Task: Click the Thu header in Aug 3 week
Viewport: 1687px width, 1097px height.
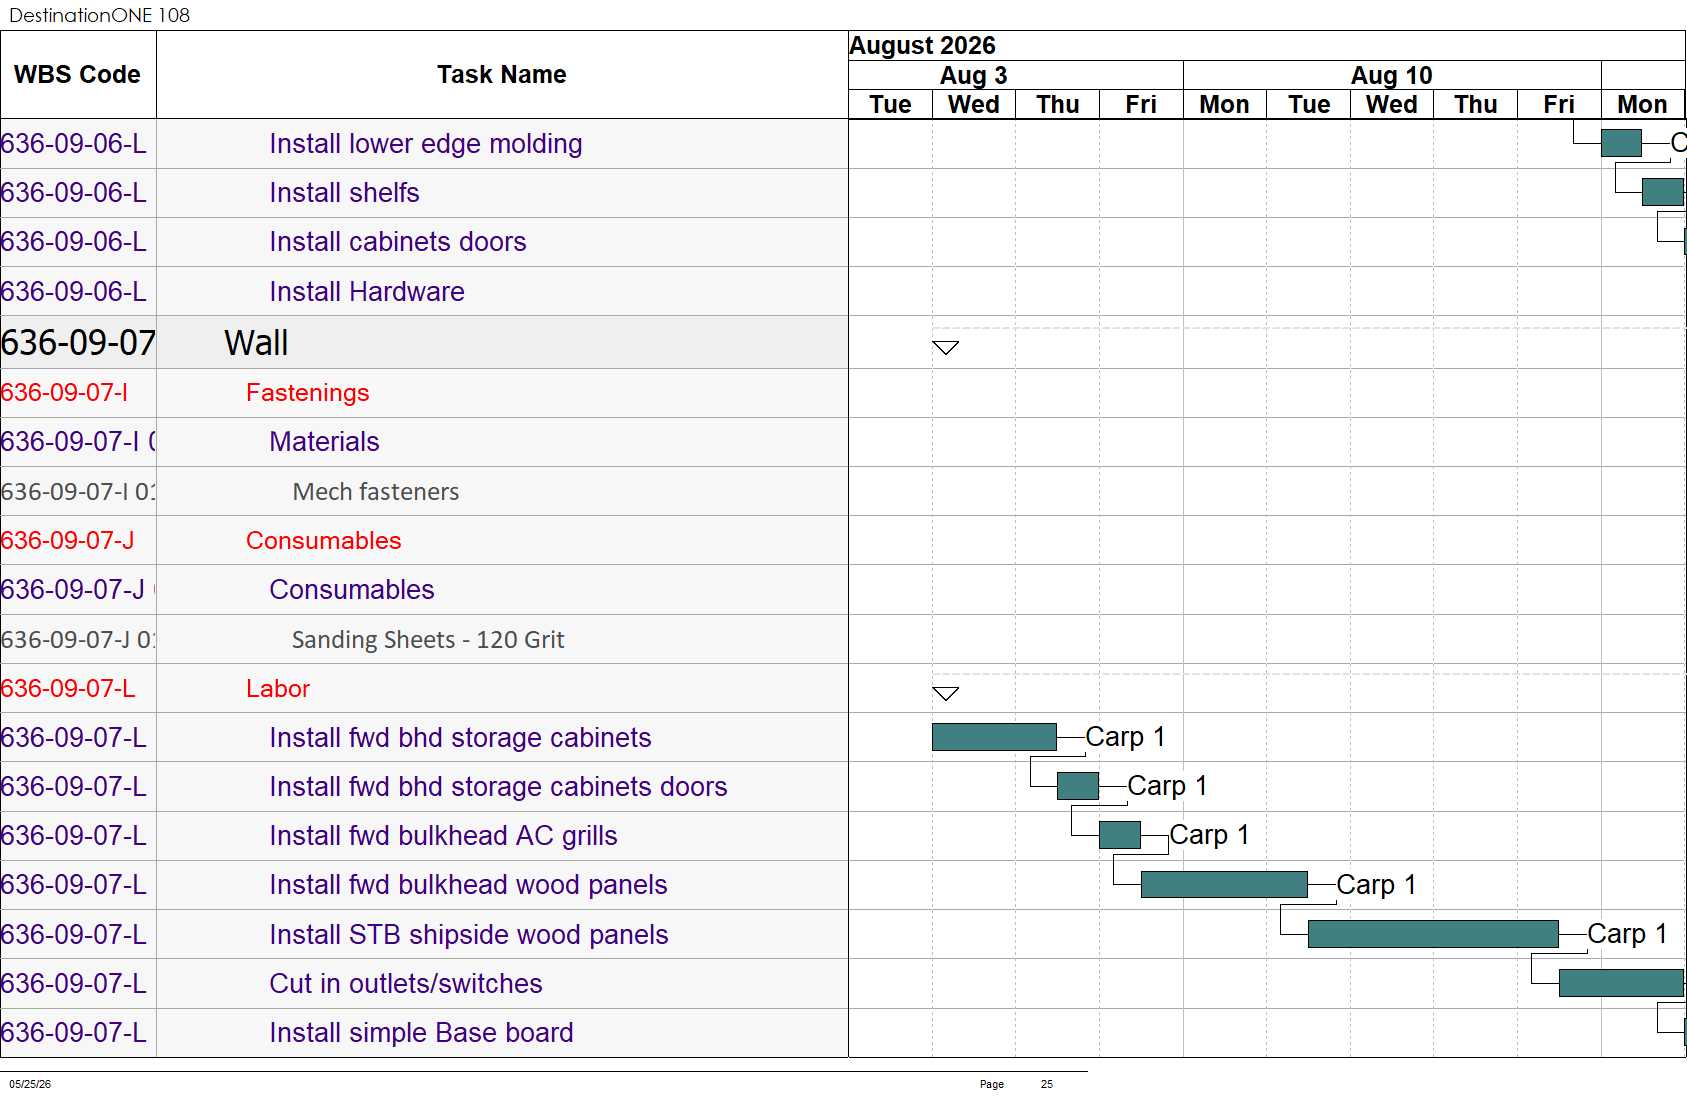Action: tap(1058, 105)
